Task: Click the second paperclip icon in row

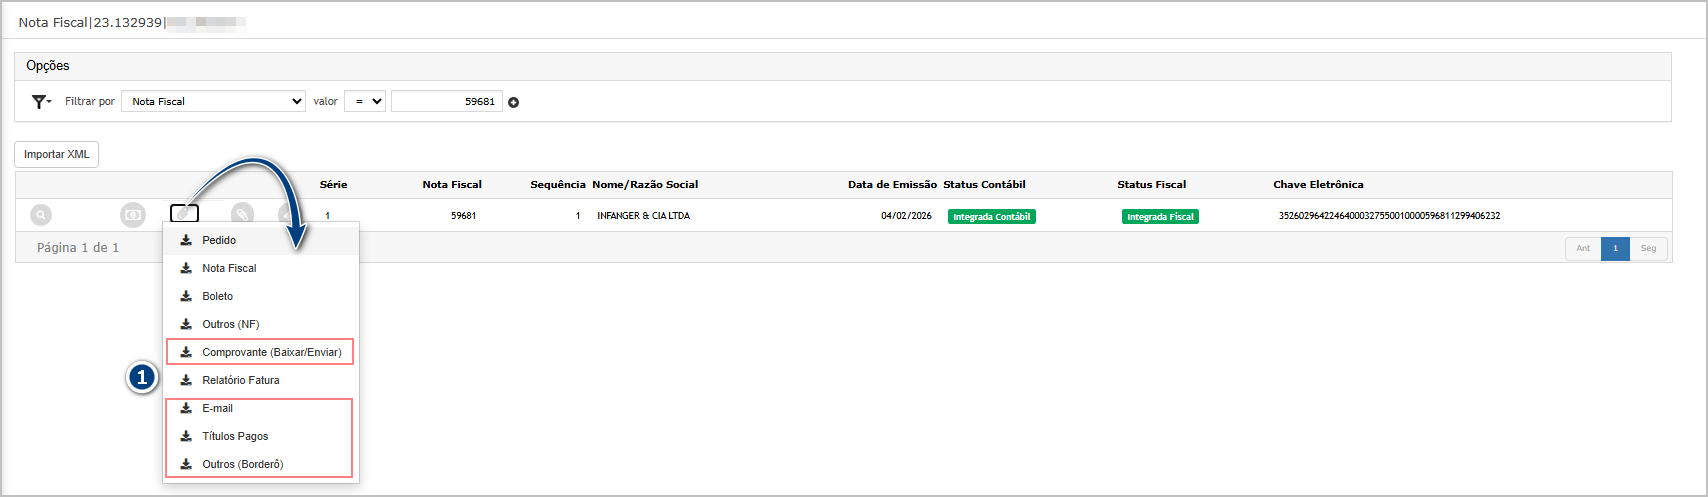Action: [x=242, y=214]
